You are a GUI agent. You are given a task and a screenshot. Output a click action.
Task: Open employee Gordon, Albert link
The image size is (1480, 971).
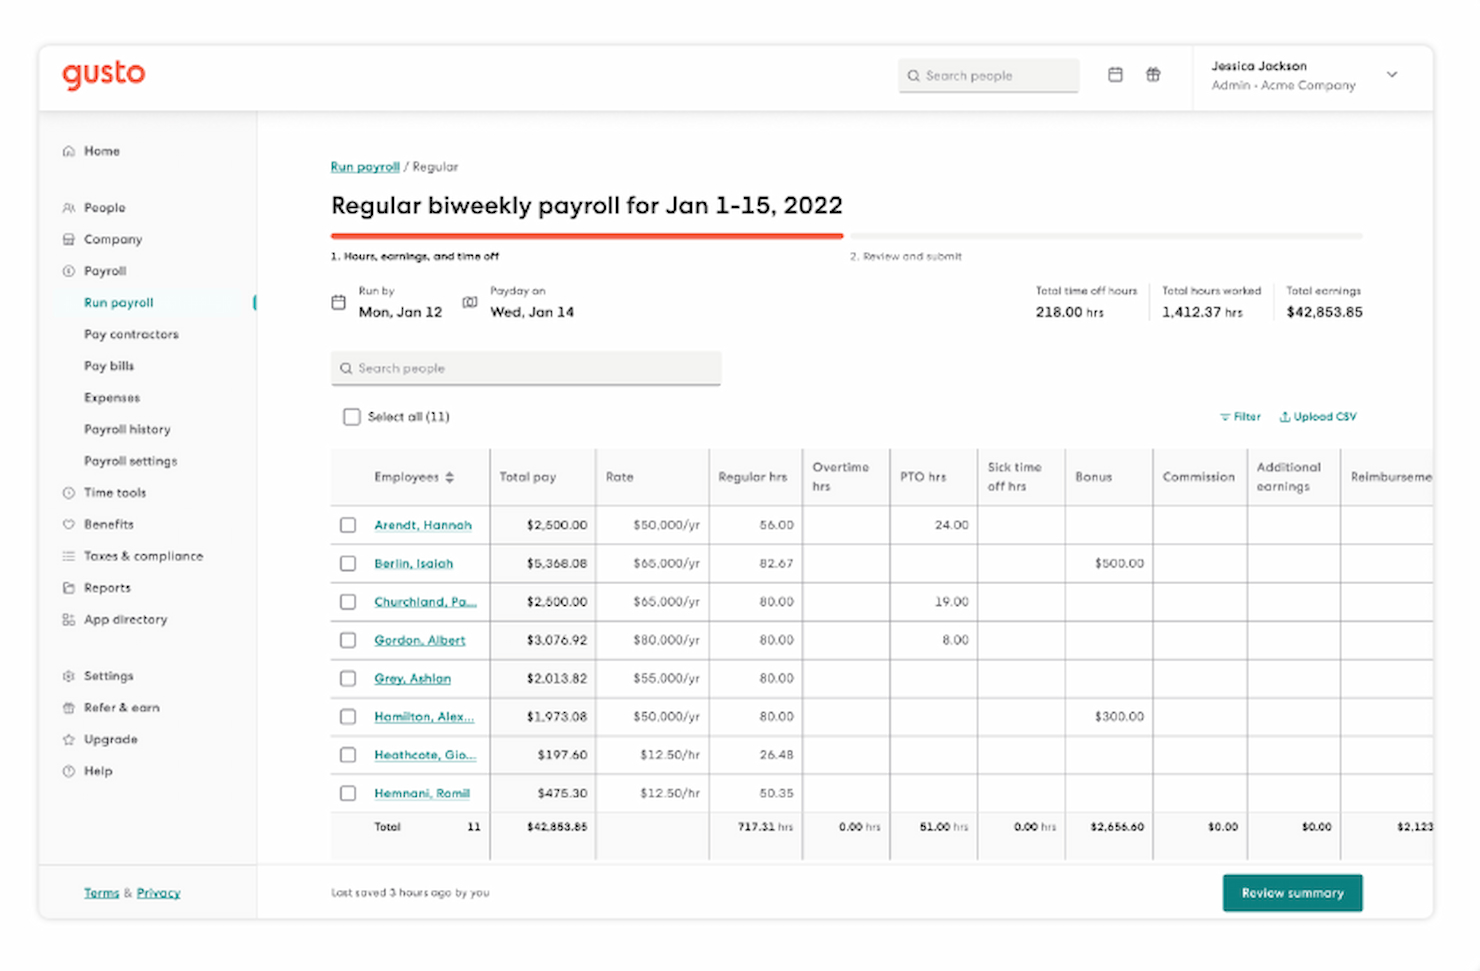420,640
